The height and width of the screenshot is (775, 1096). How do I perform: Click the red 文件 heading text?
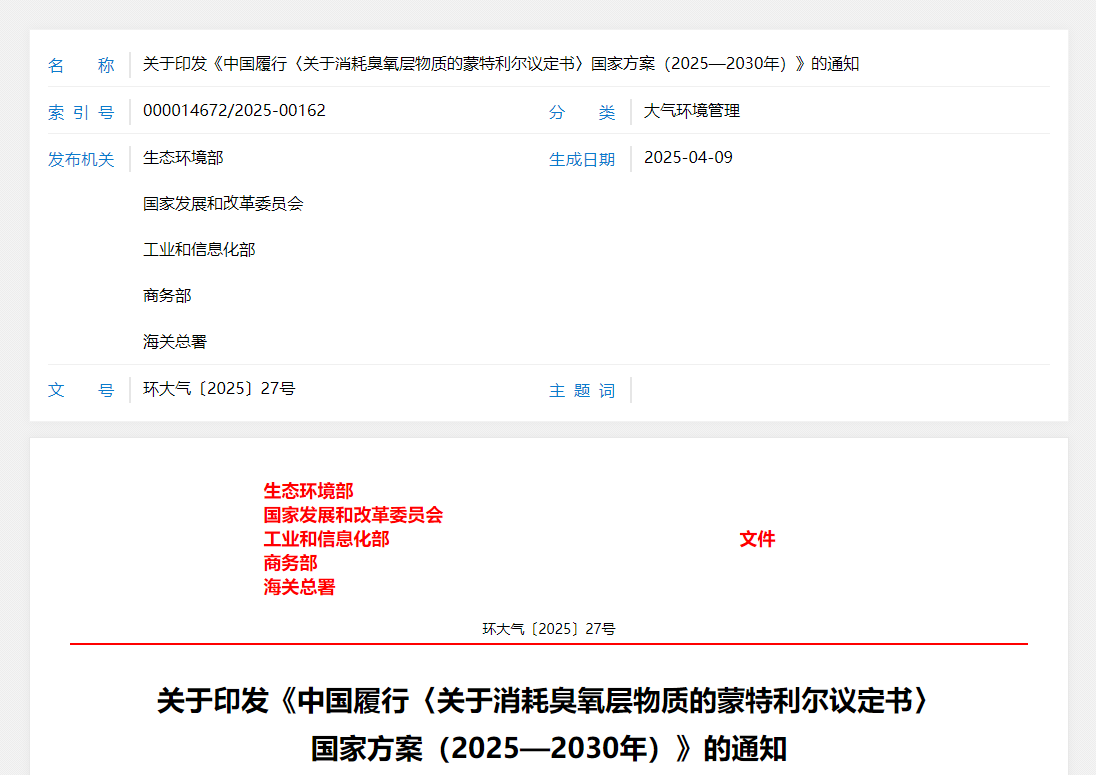[x=757, y=539]
